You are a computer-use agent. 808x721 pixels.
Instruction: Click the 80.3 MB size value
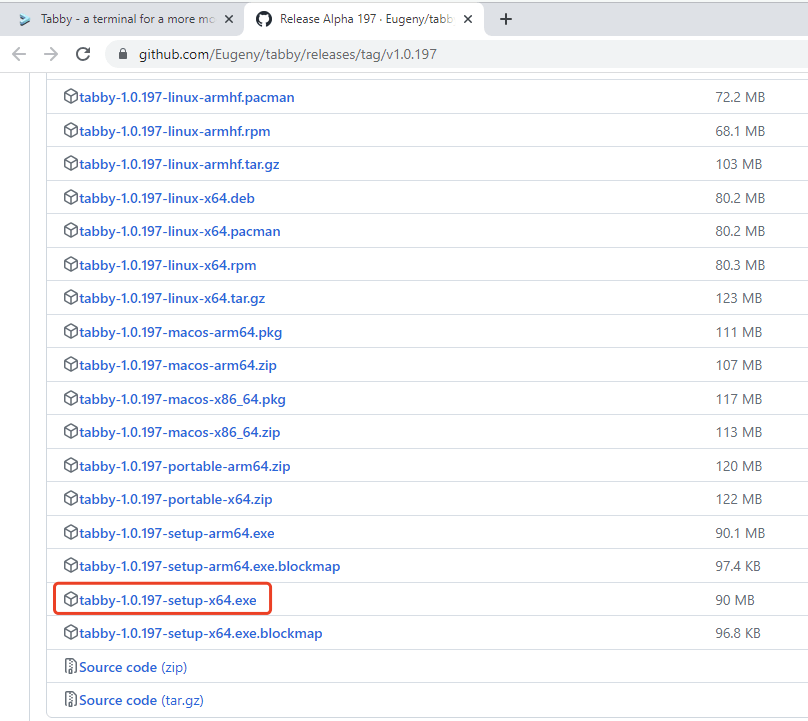740,265
